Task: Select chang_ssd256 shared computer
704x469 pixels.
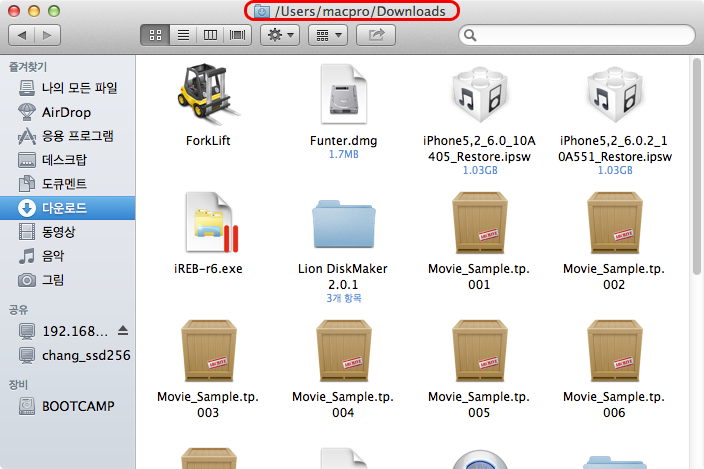Action: click(67, 355)
